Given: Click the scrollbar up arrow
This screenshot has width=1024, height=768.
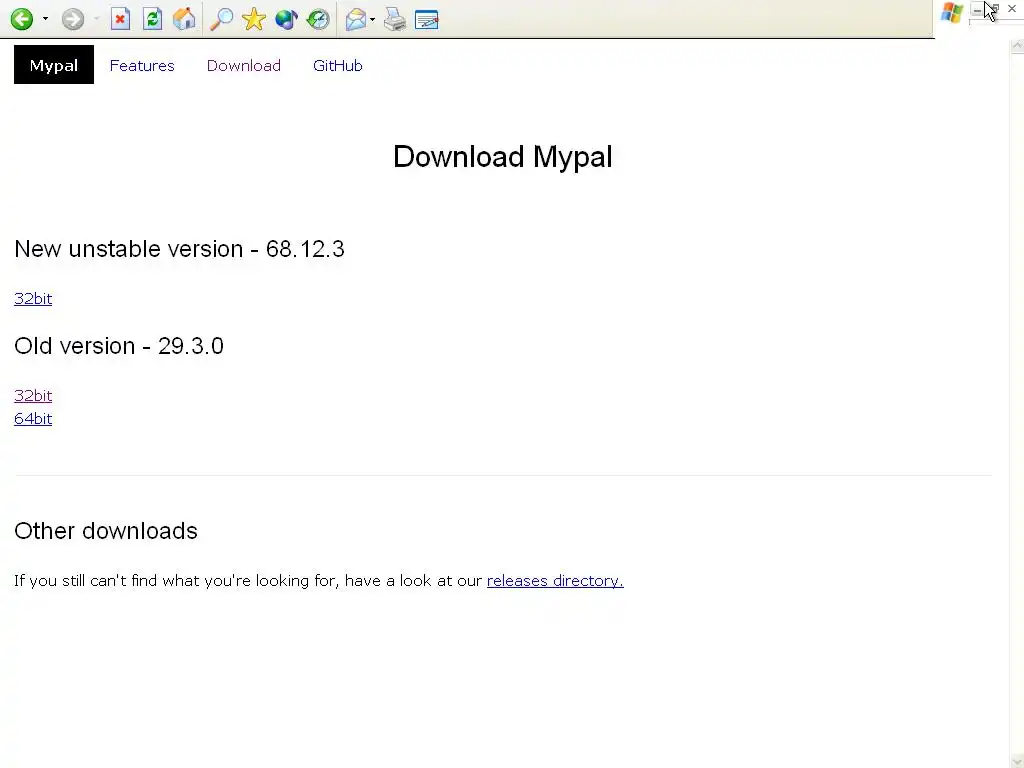Looking at the screenshot, I should point(1017,46).
